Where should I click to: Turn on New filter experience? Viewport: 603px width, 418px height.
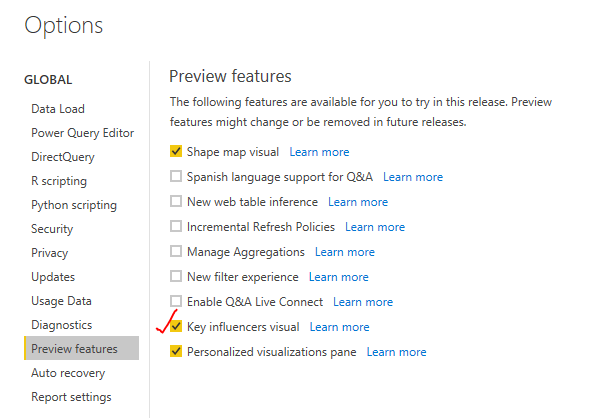coord(176,276)
